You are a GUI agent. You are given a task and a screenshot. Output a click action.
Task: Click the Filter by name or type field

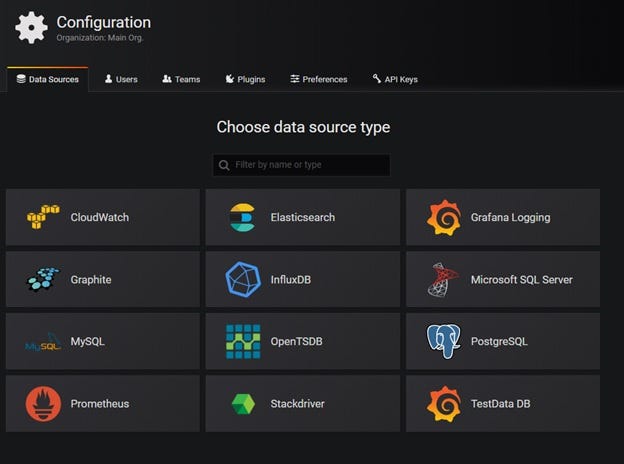[302, 165]
